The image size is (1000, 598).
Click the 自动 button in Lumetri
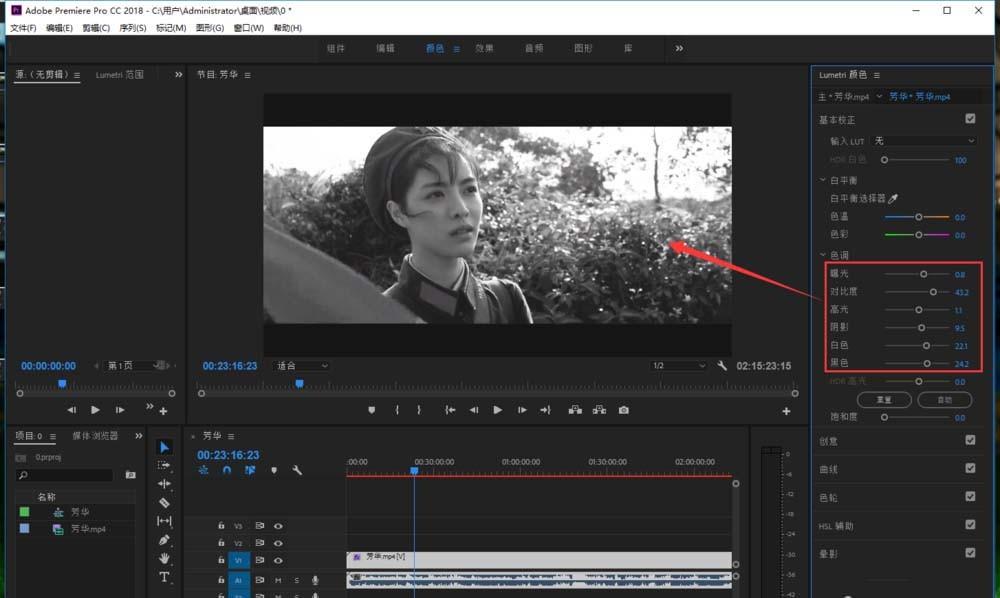coord(945,399)
